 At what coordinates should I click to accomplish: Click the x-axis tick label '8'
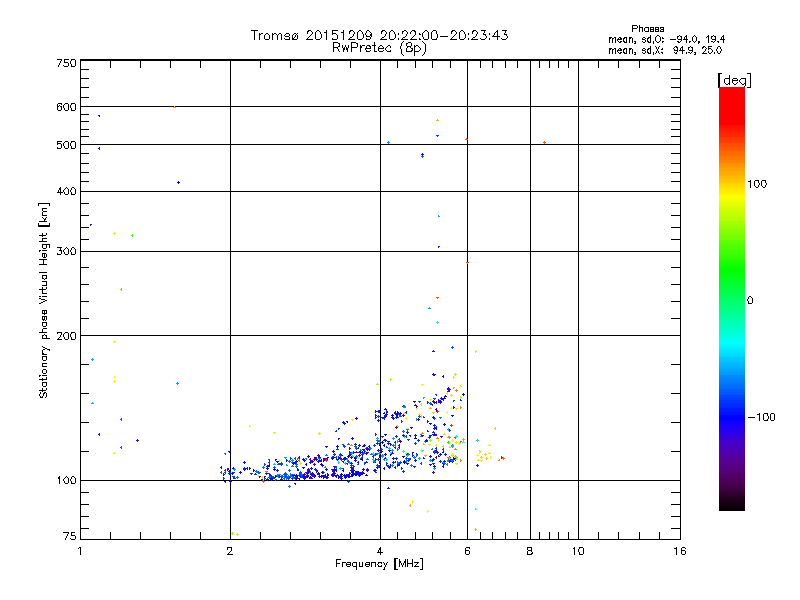pos(530,551)
